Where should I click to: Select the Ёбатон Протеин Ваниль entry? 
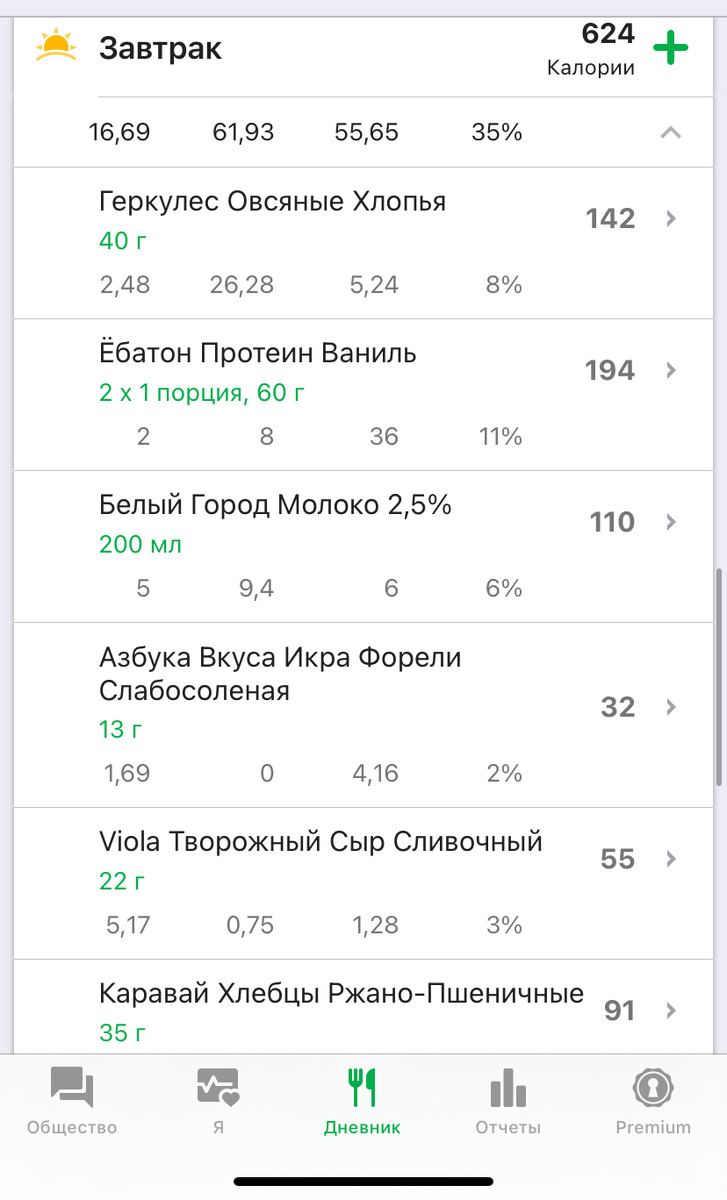[x=258, y=354]
